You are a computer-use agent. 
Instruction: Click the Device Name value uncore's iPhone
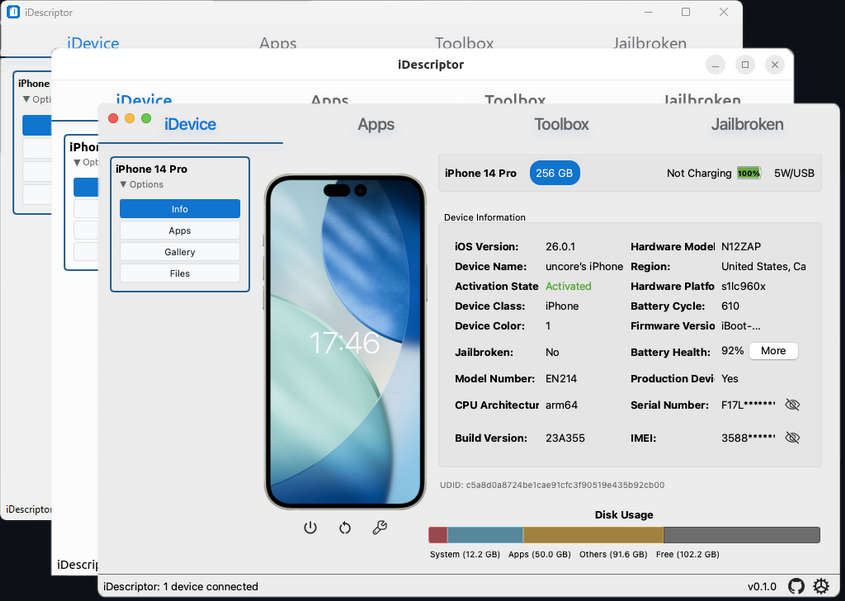tap(584, 266)
